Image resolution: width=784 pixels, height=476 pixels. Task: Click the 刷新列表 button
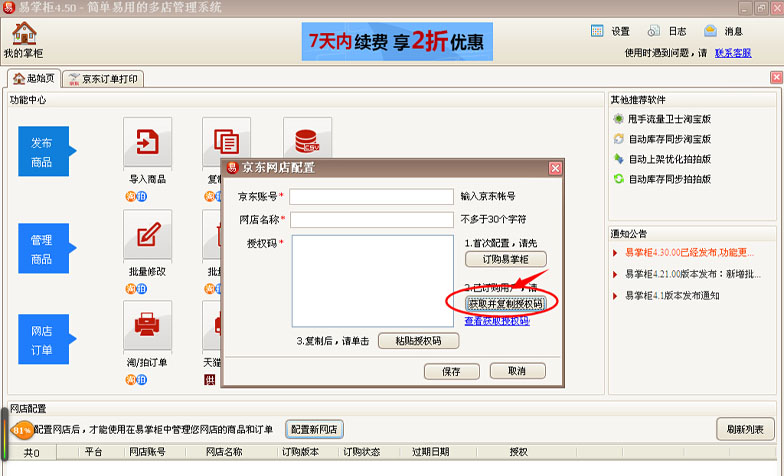click(745, 430)
